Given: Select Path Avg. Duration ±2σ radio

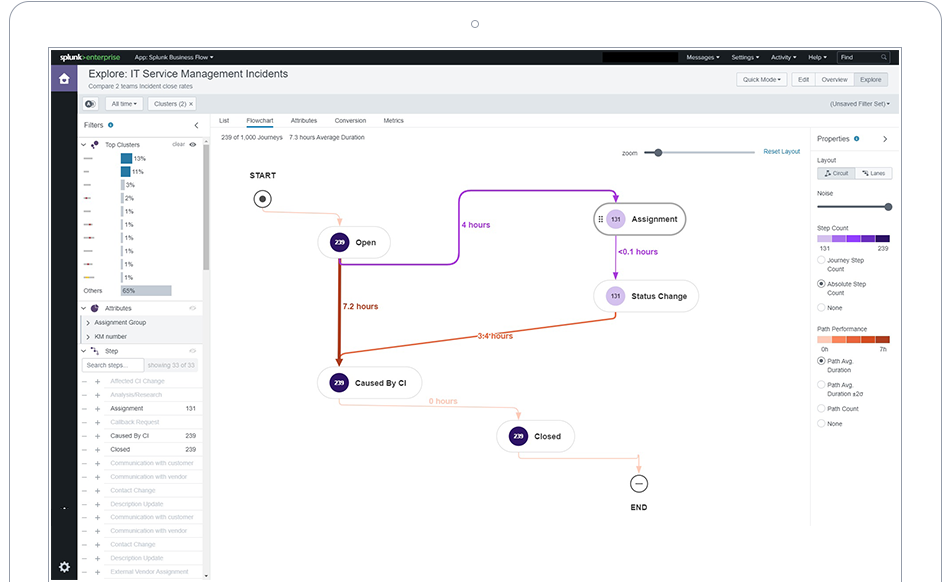Looking at the screenshot, I should [821, 385].
